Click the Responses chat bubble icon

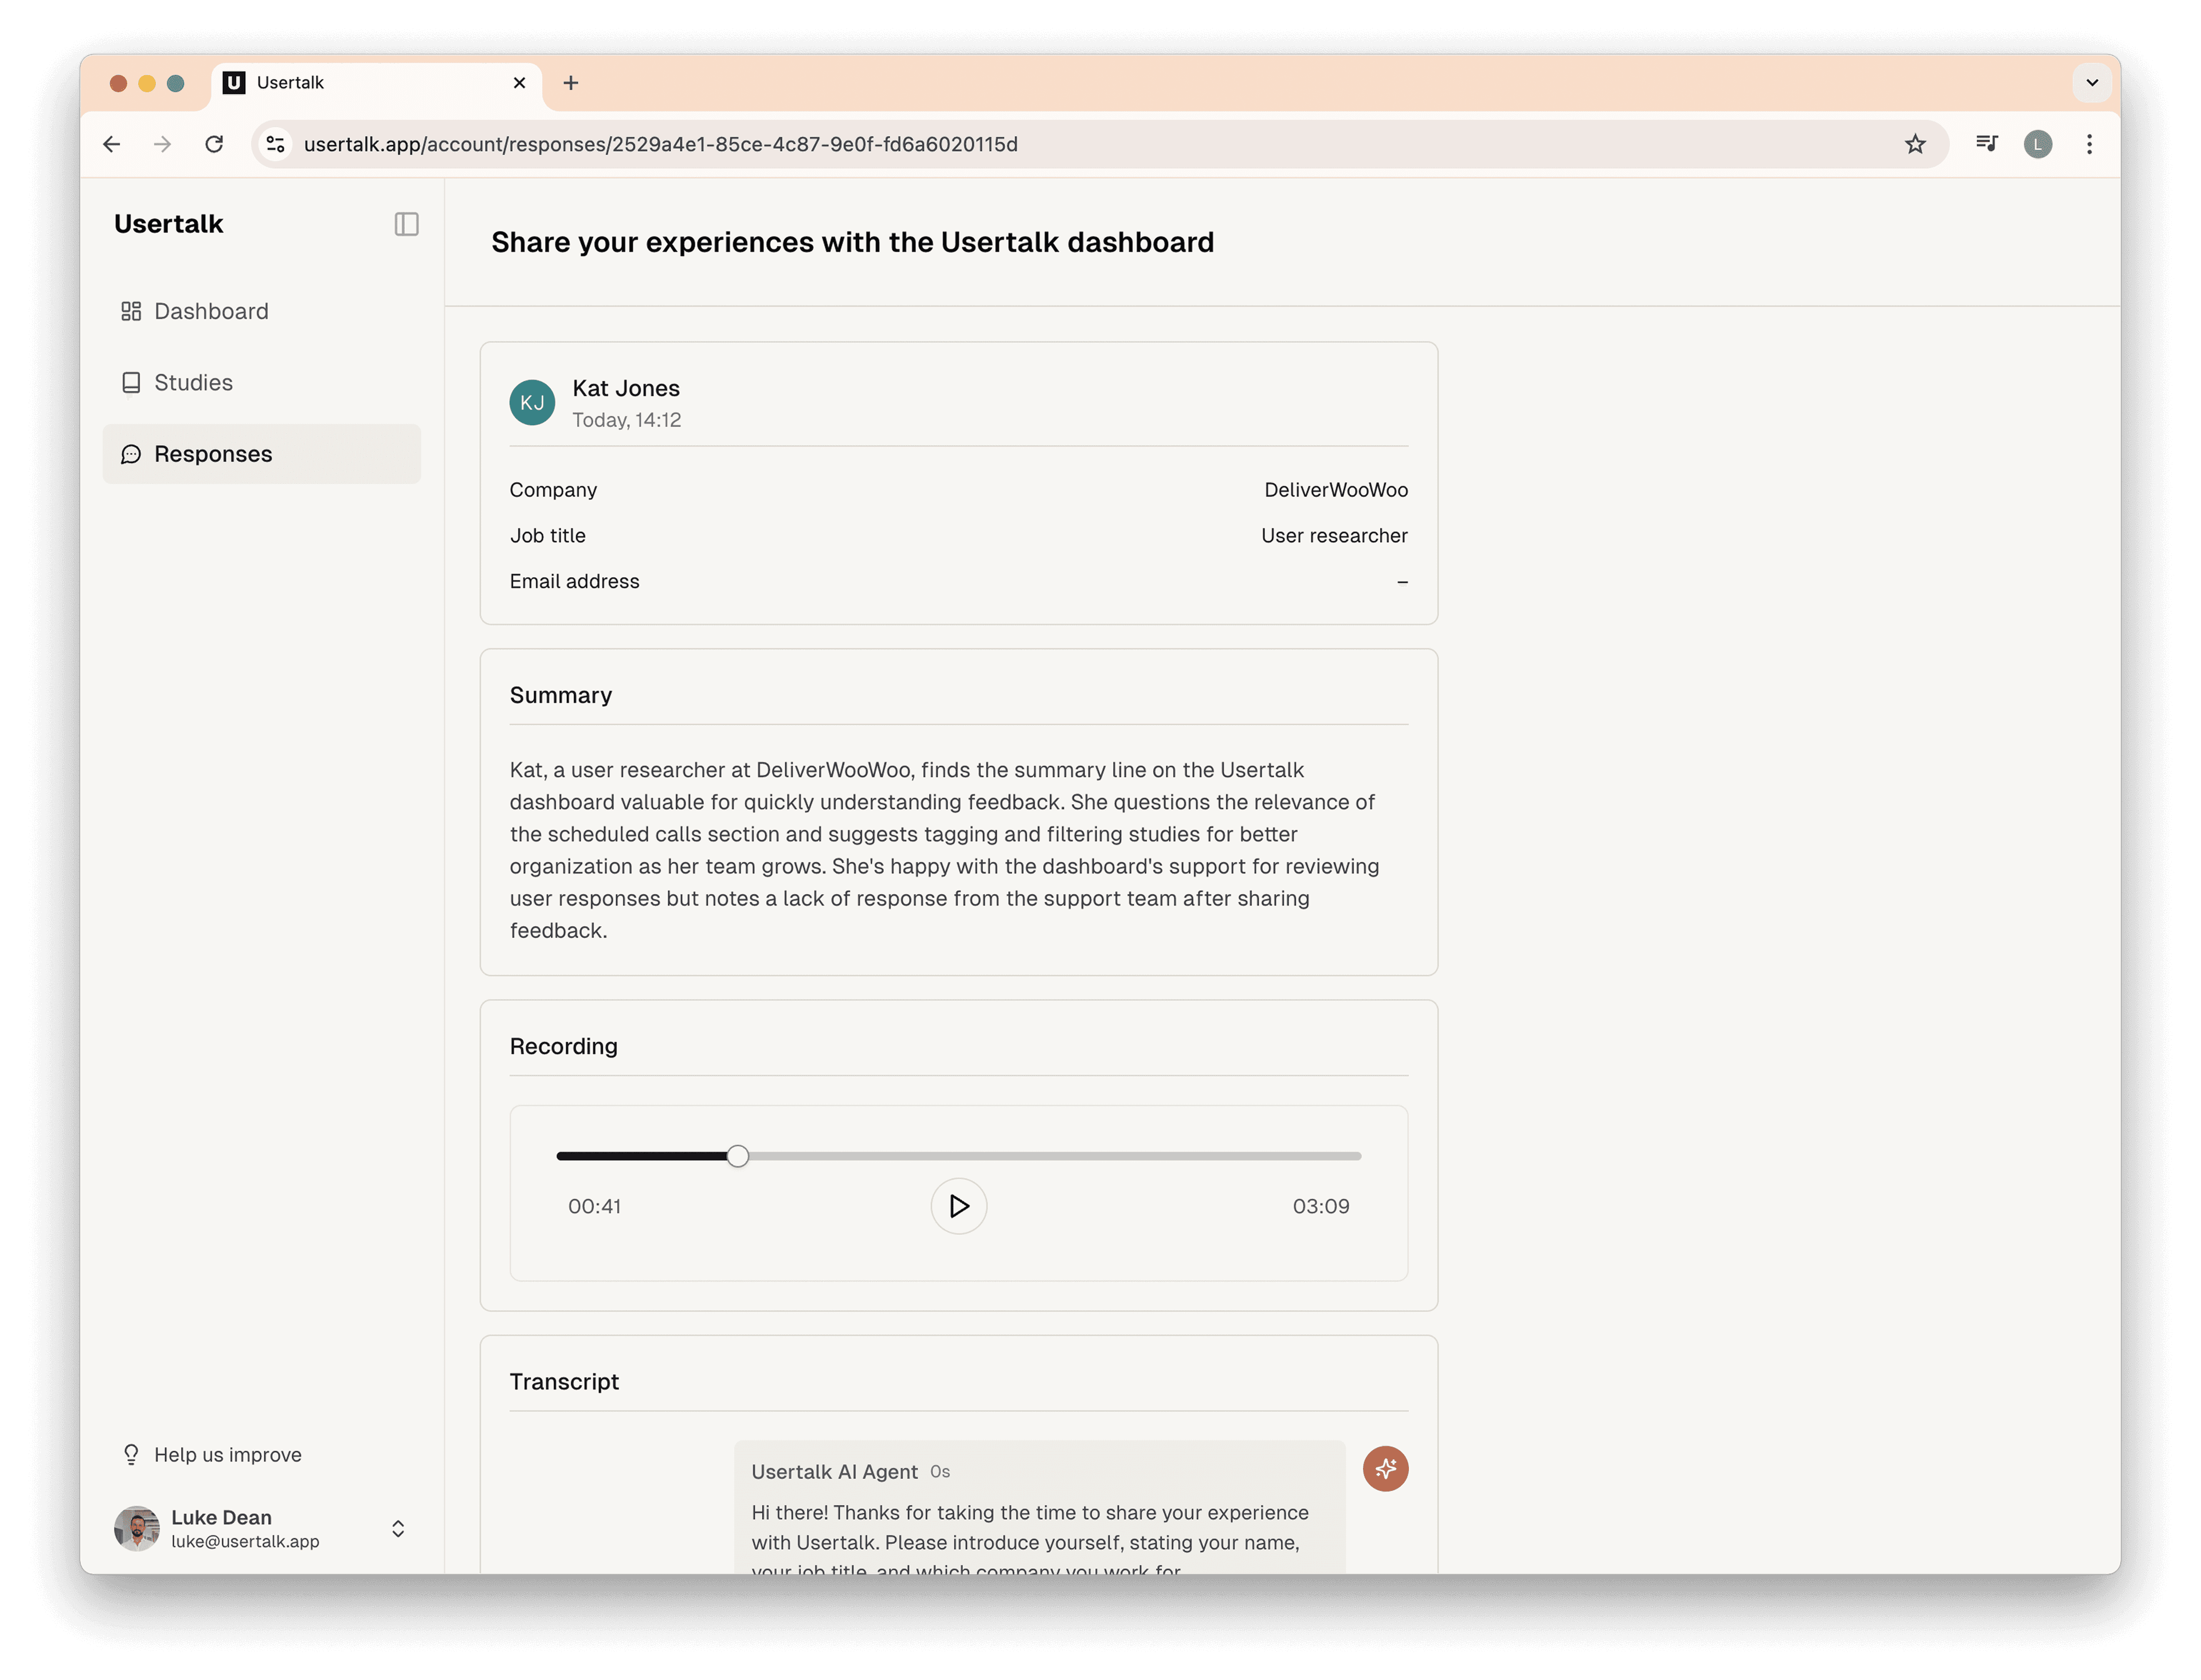[x=131, y=454]
